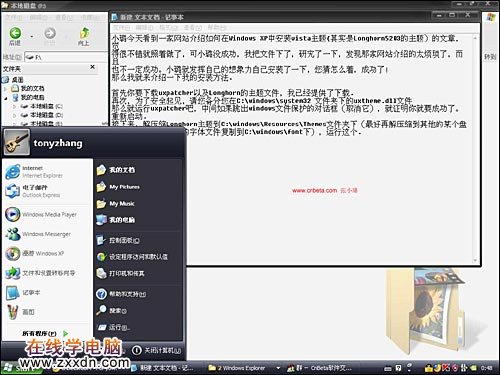This screenshot has width=500, height=375.
Task: Collapse the My Computer (我的电脑) tree node
Action: 6,97
